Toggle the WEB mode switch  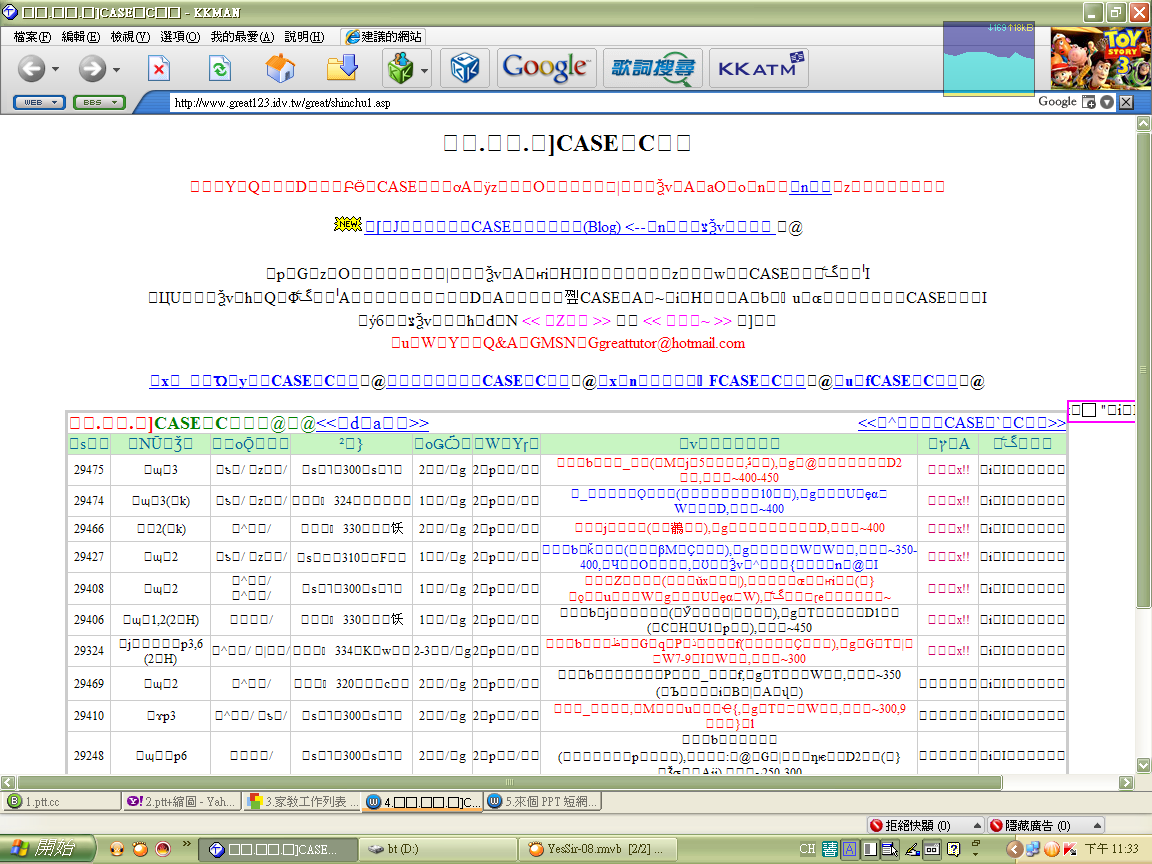[x=39, y=102]
